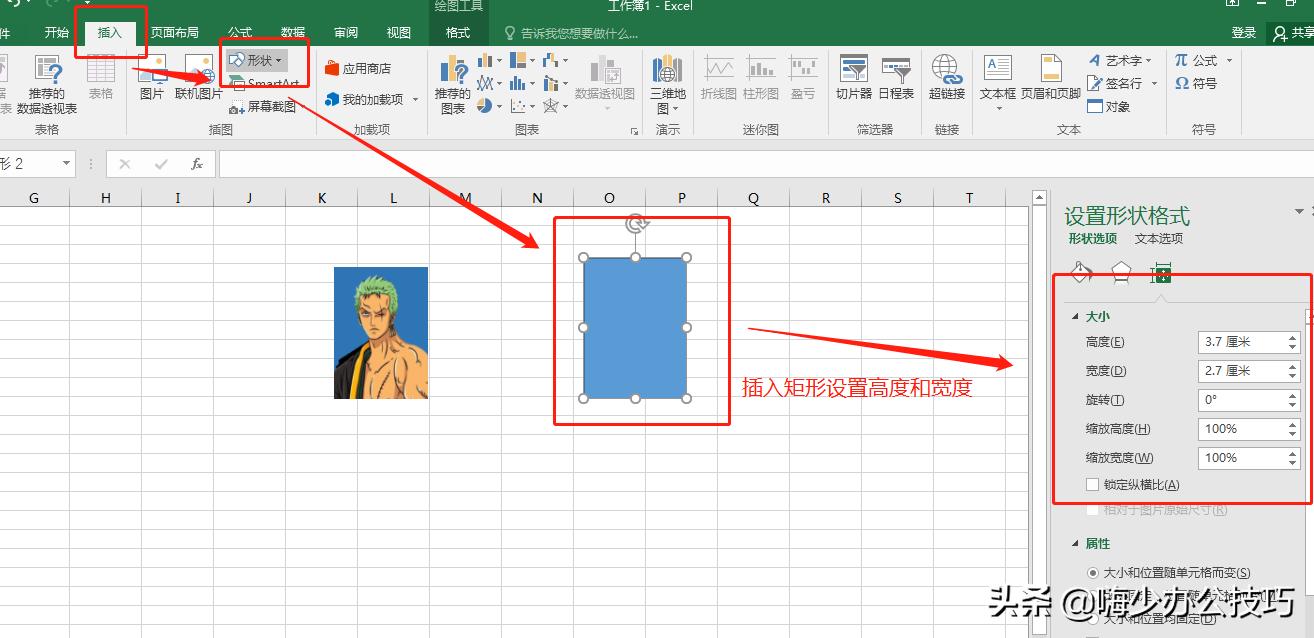
Task: Open 应用商店 add-in store
Action: [x=357, y=69]
